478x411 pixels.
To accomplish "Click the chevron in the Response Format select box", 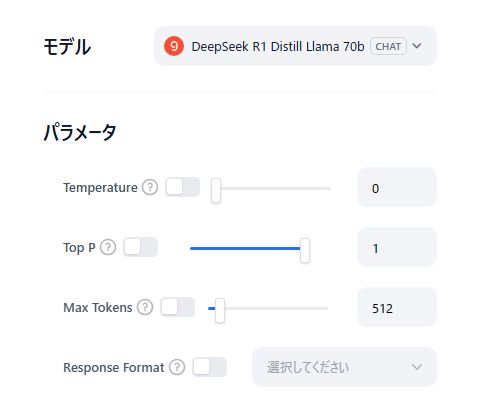I will (417, 367).
